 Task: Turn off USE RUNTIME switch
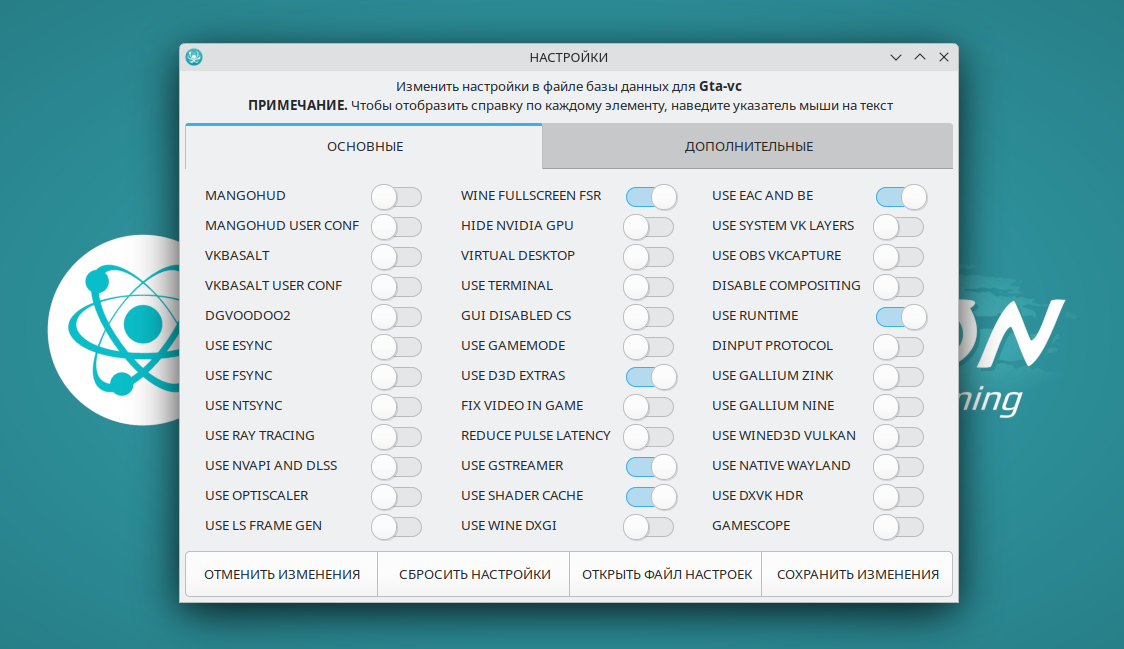[901, 316]
